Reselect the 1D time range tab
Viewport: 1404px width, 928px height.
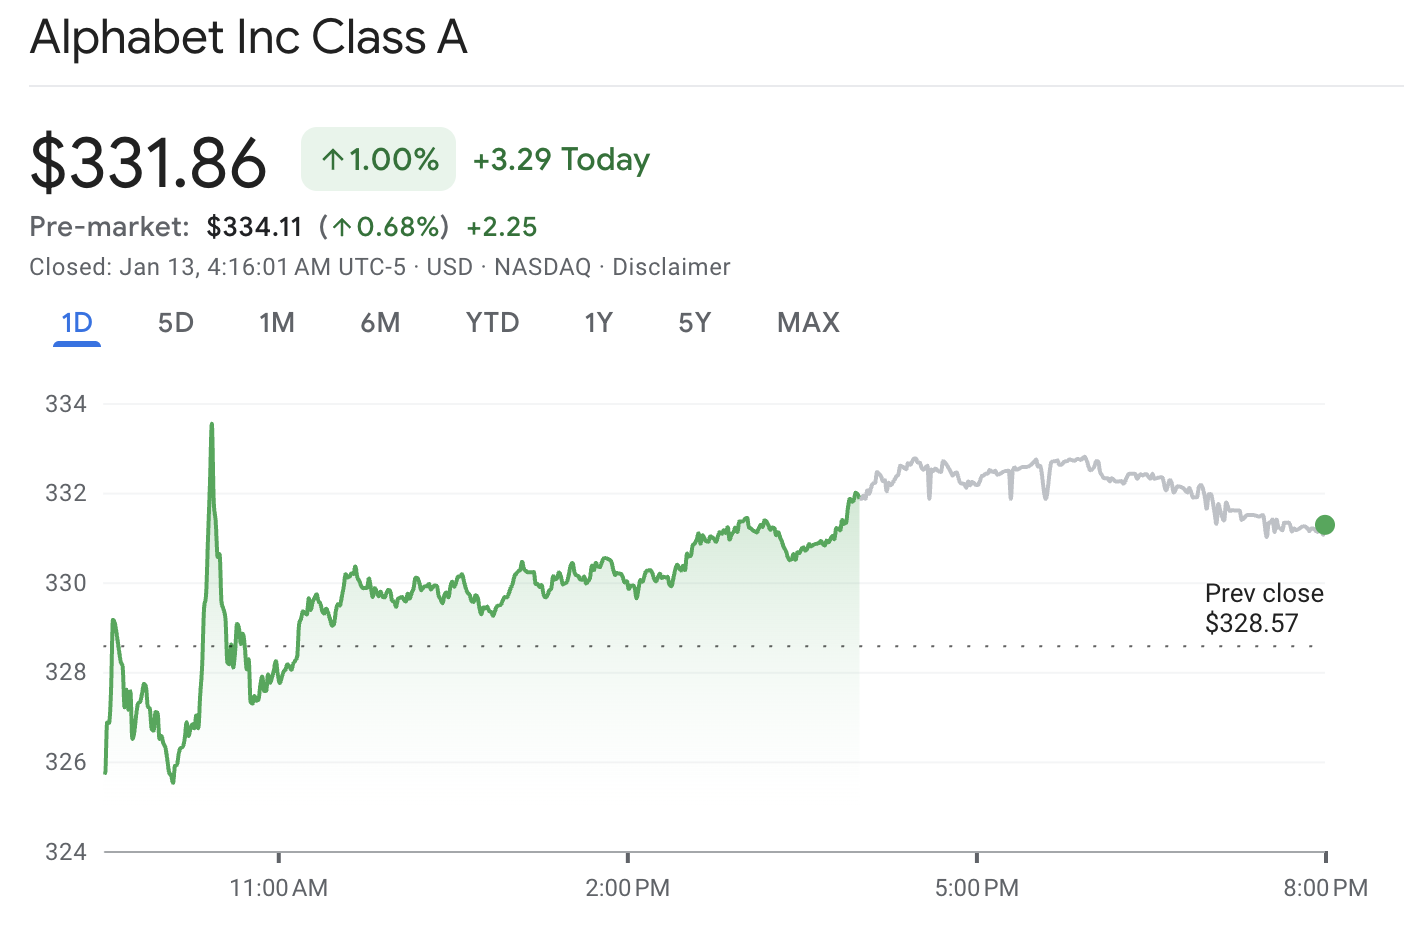[75, 322]
